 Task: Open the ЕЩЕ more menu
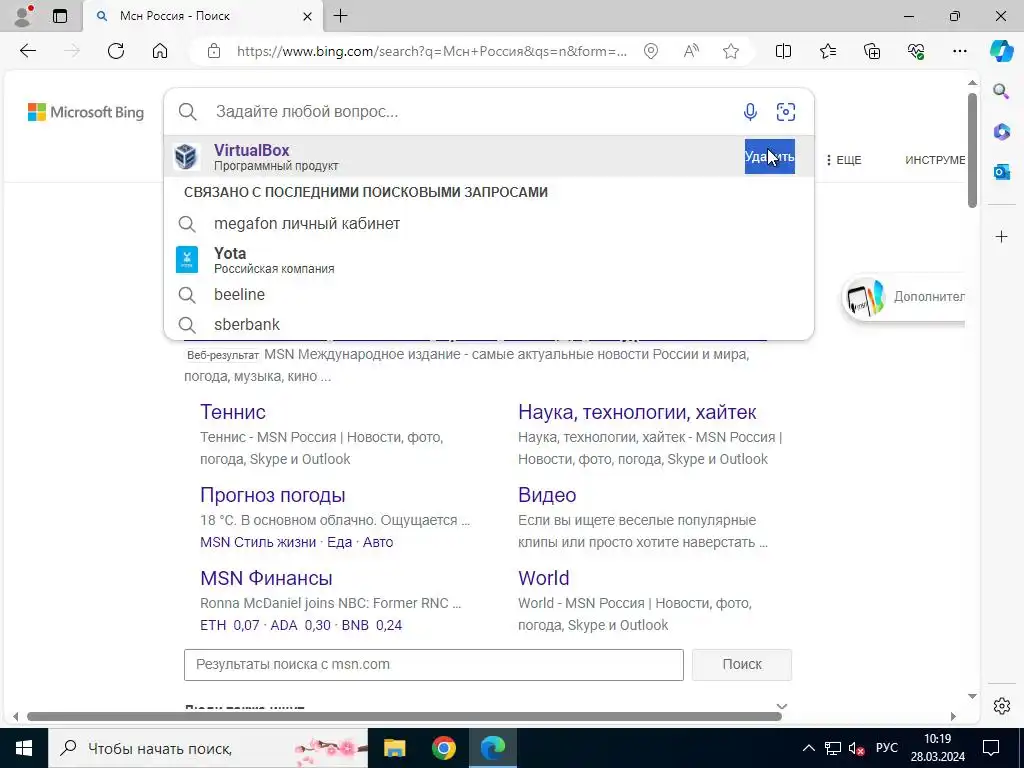[x=843, y=160]
